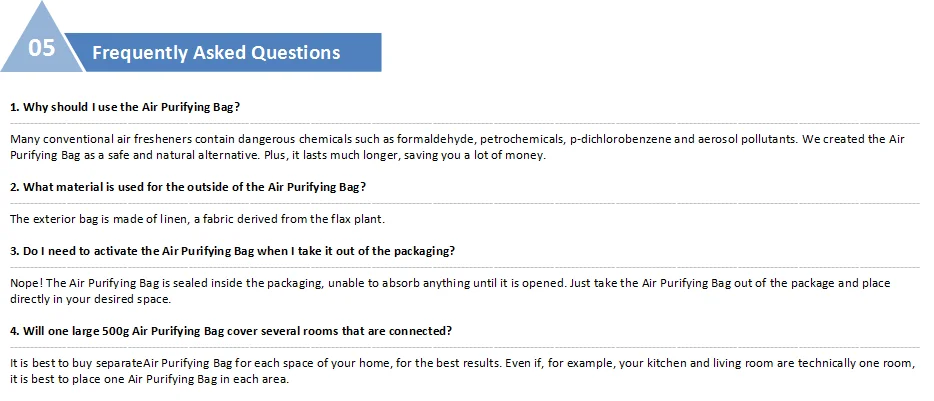Click the answer about kitchen and living room
Viewport: 934px width, 401px height.
point(462,371)
